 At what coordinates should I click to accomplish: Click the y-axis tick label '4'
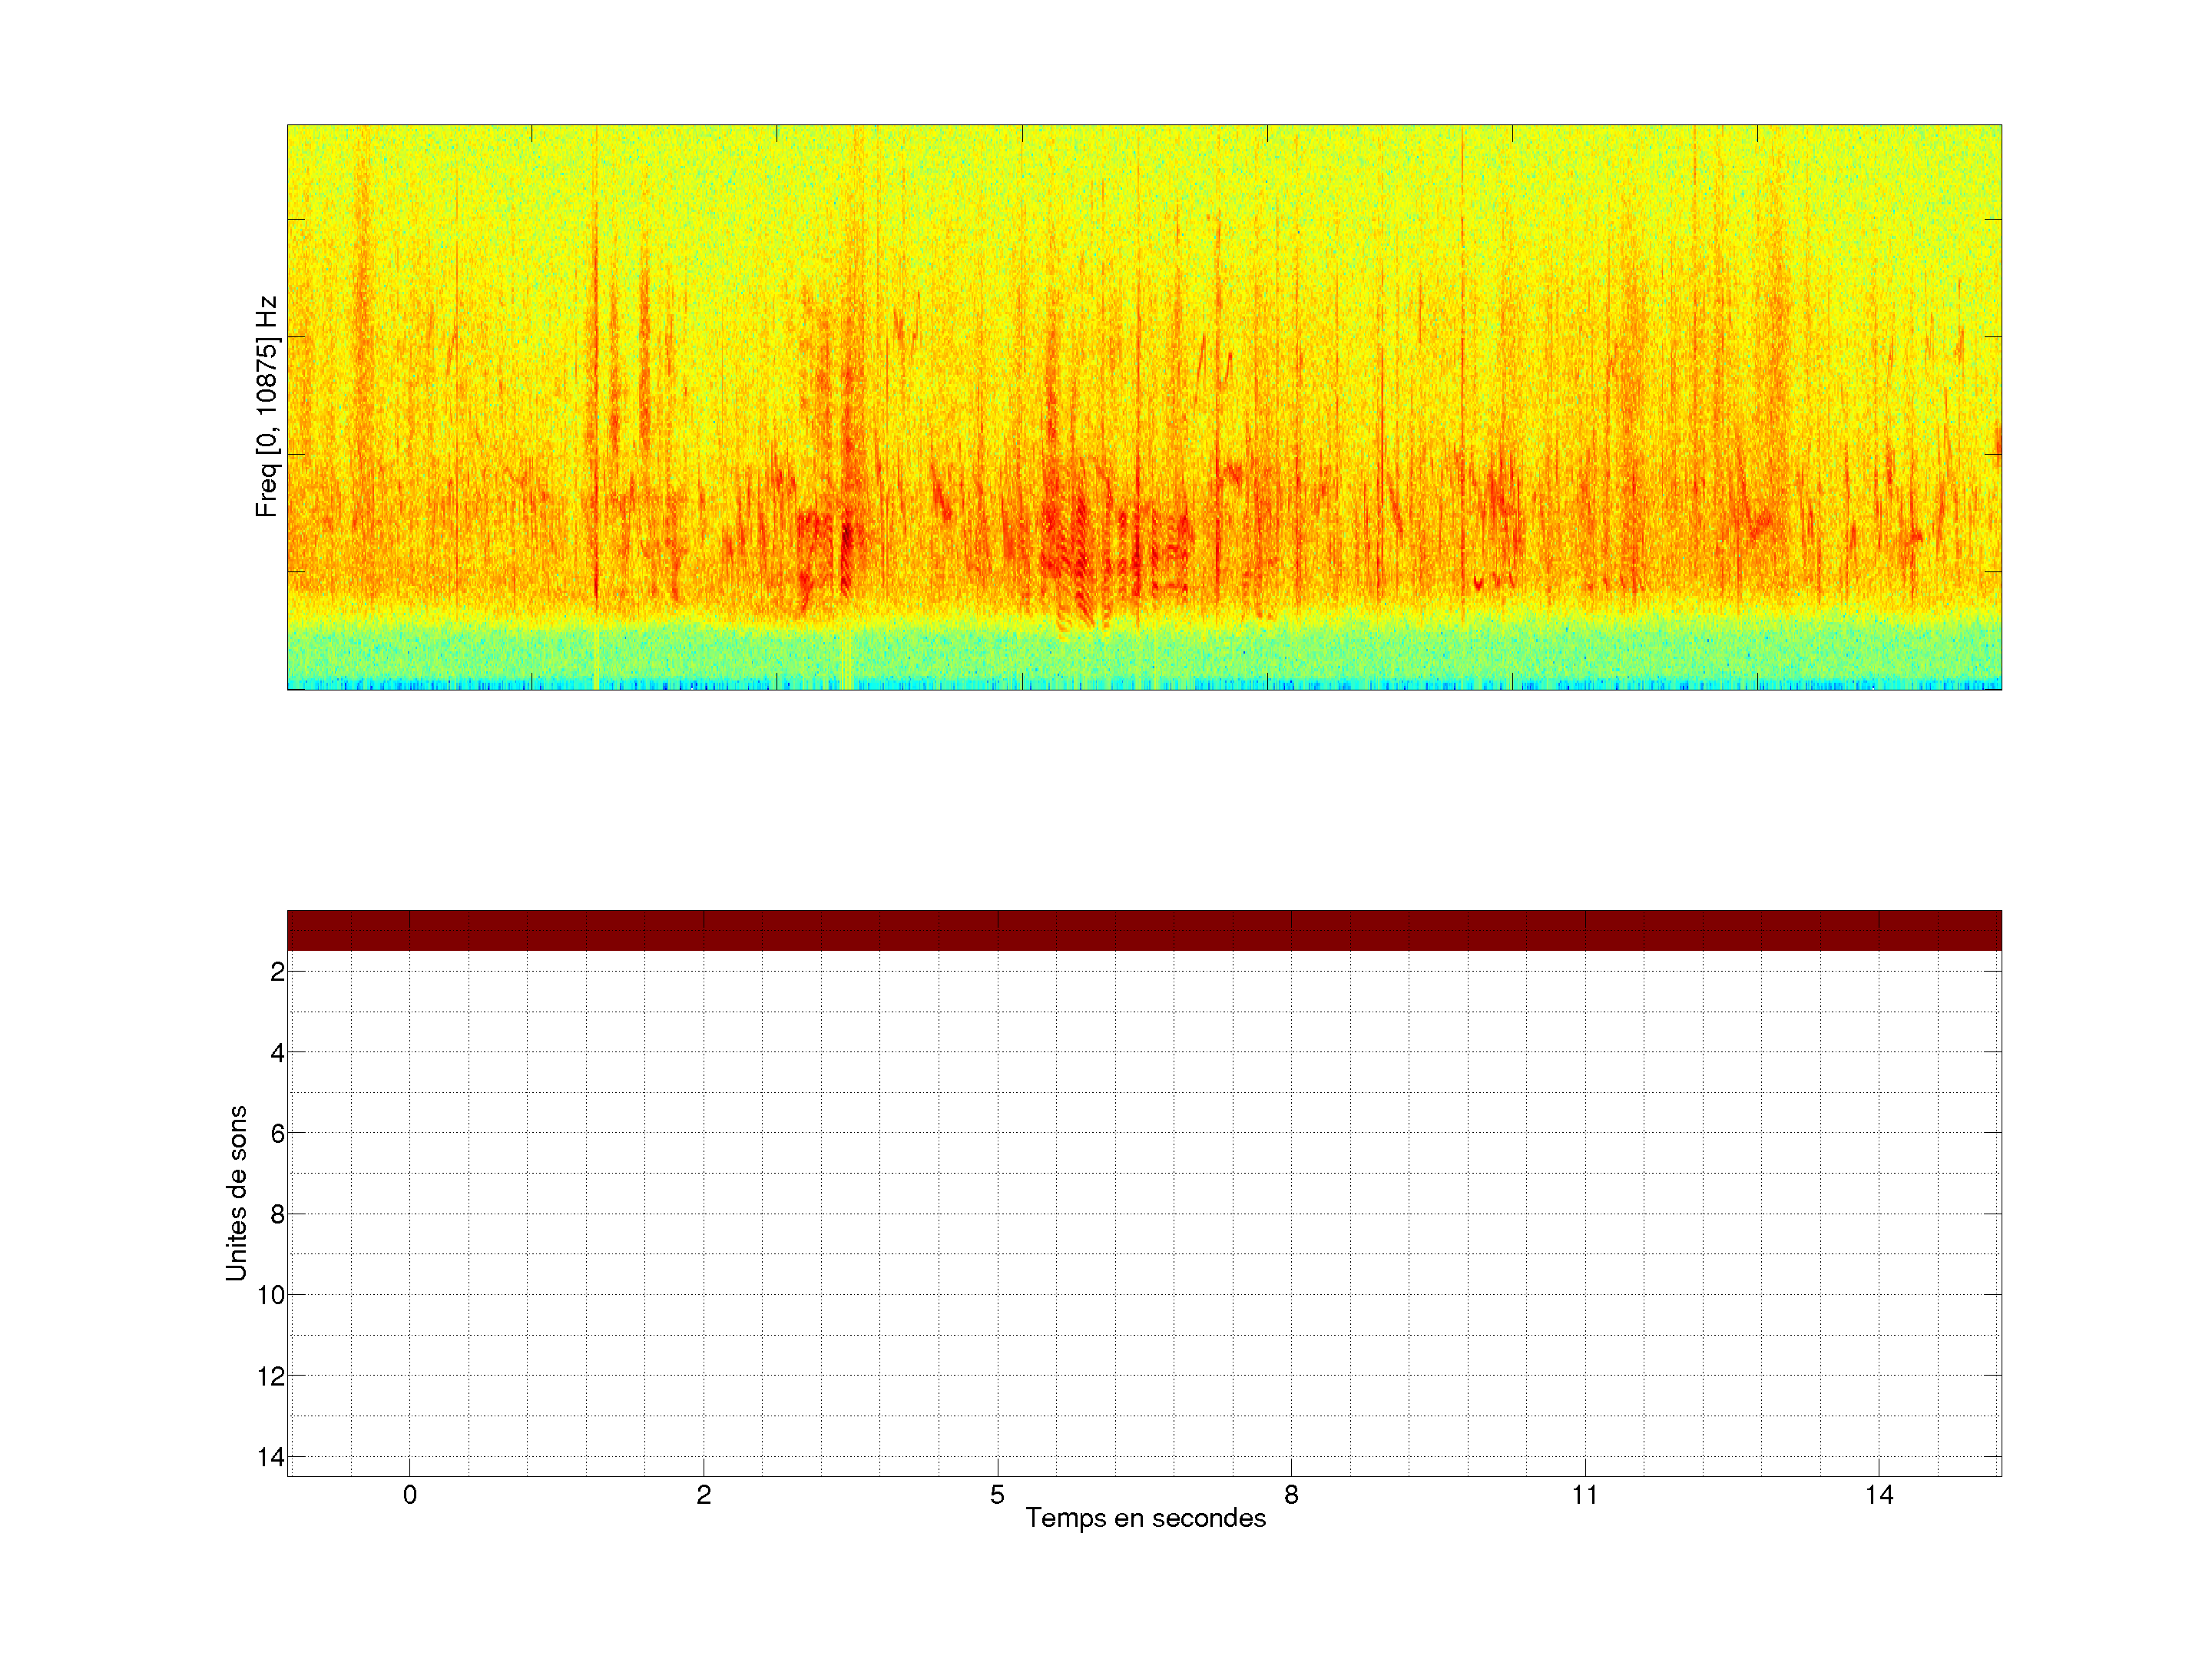[277, 1053]
